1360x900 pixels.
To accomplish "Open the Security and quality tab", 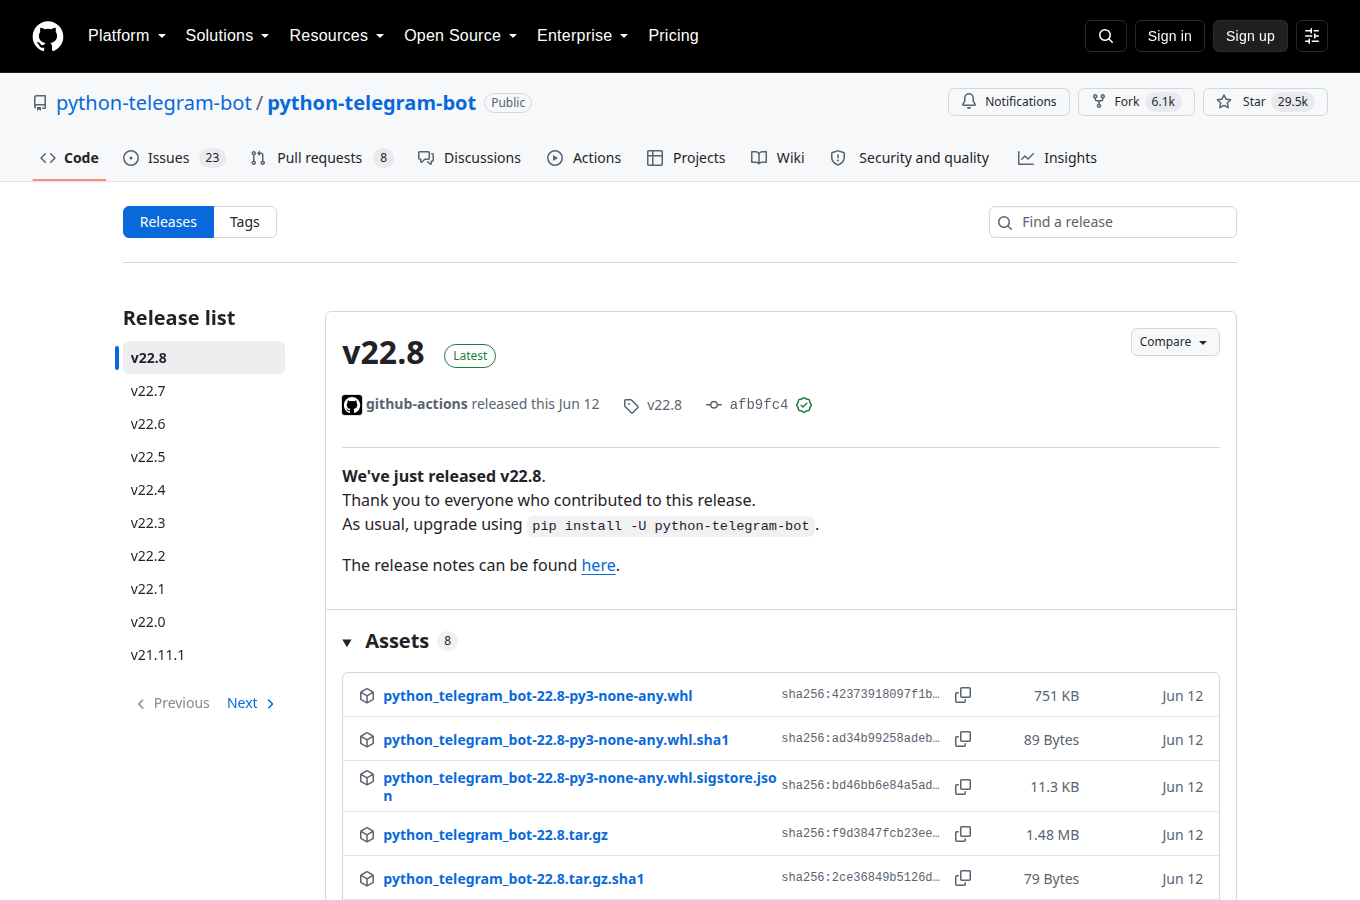I will pyautogui.click(x=909, y=158).
